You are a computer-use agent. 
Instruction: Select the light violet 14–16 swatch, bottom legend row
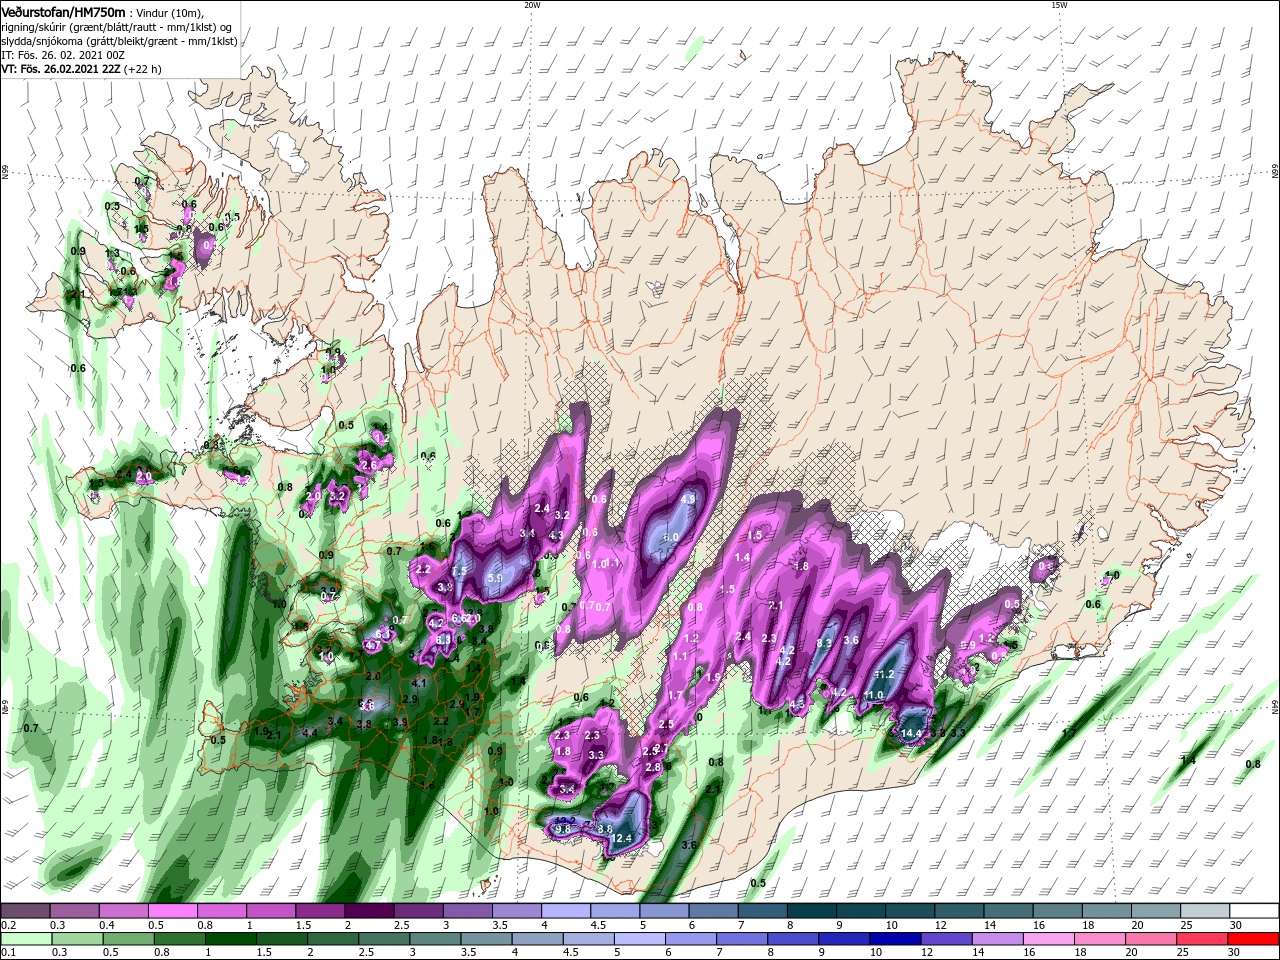pyautogui.click(x=998, y=938)
